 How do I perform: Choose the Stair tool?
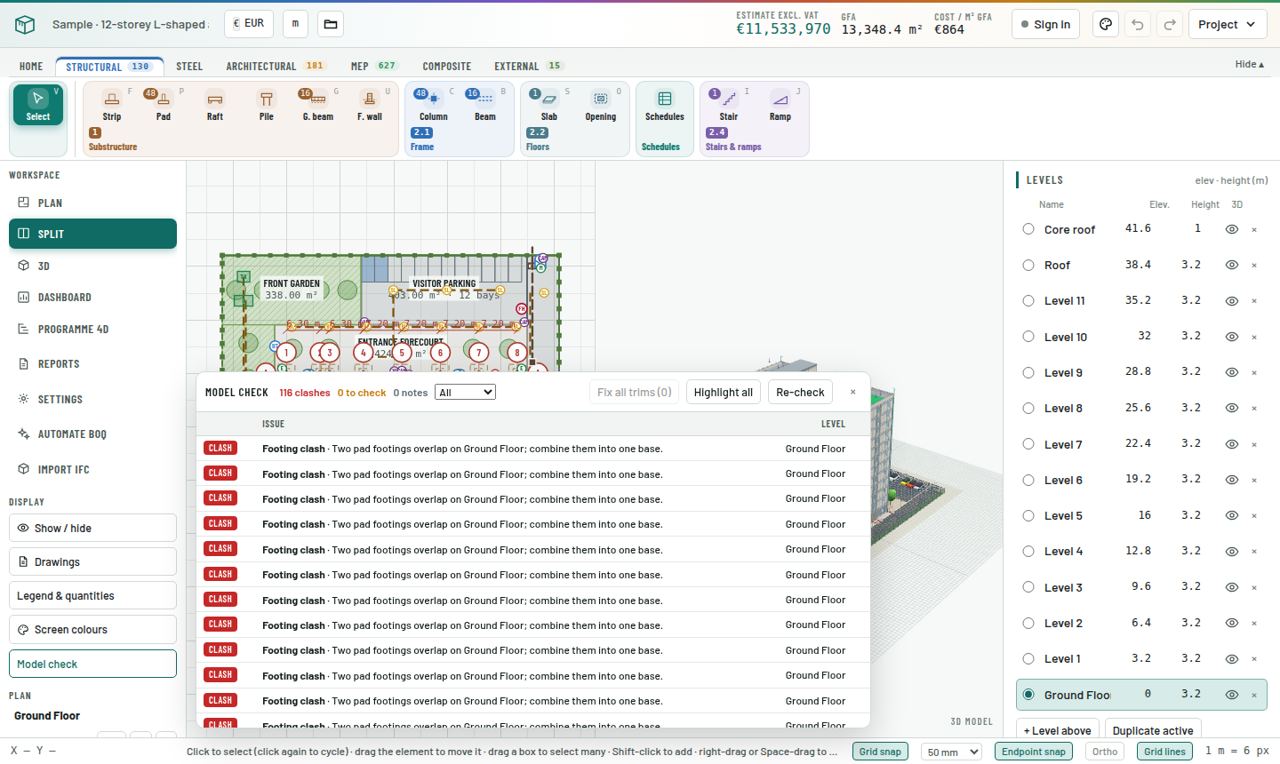tap(729, 106)
